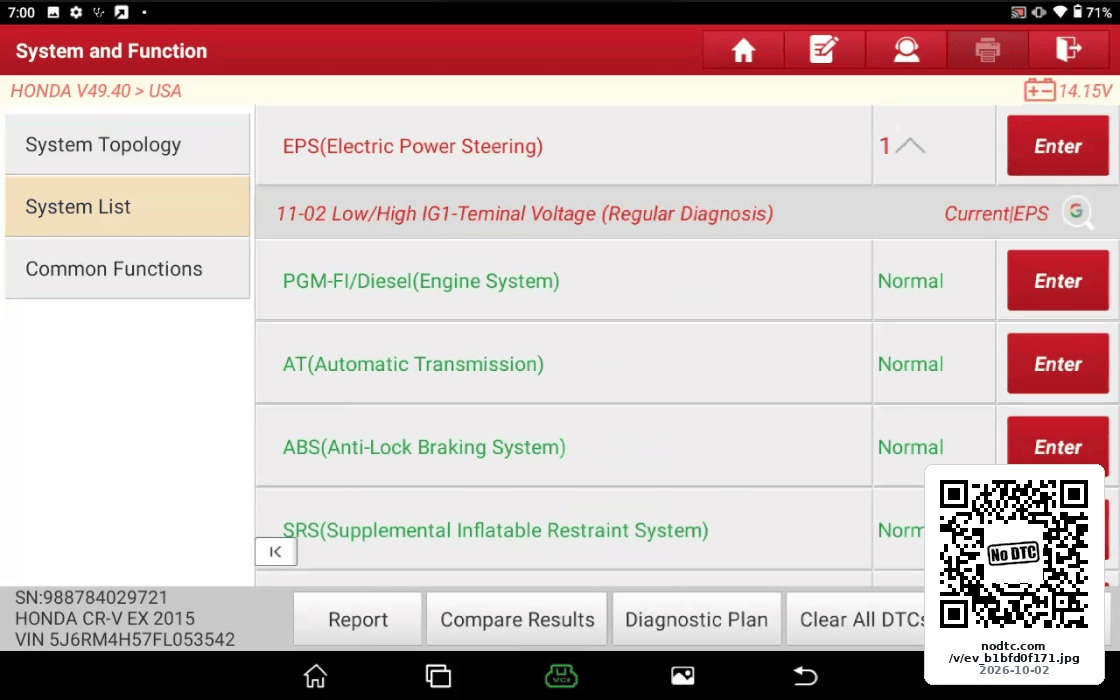Click the HONDA V49.40 > USA breadcrumb
The width and height of the screenshot is (1120, 700).
(x=96, y=91)
